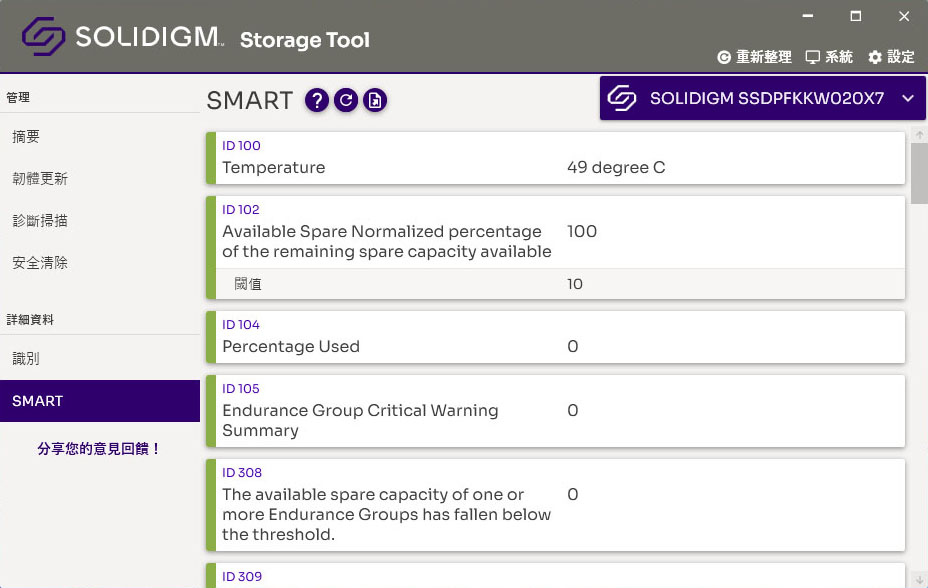Click the gear icon beside 設定

click(x=875, y=57)
